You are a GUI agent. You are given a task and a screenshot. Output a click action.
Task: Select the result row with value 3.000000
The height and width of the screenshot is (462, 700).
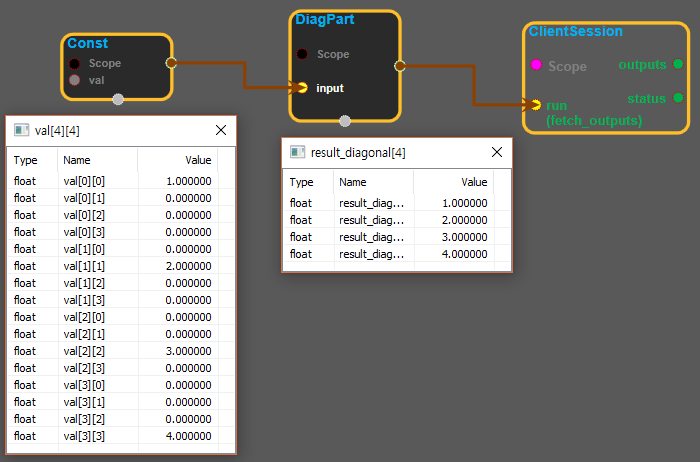(x=395, y=237)
